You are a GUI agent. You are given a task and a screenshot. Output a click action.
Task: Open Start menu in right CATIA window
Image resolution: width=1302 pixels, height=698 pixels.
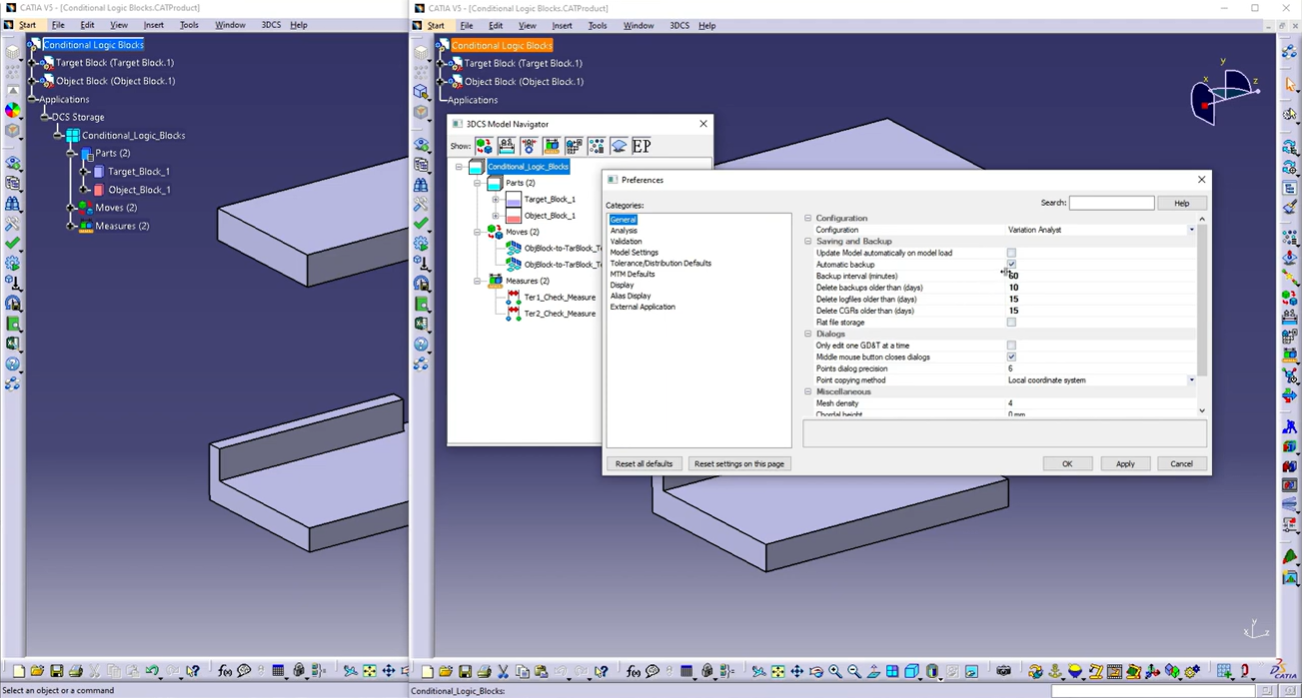click(436, 25)
